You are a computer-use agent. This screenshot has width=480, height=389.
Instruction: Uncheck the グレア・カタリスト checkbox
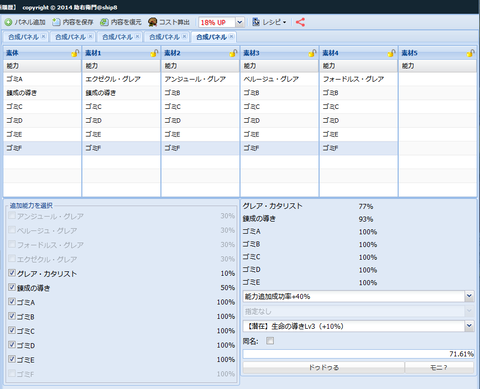pos(12,273)
